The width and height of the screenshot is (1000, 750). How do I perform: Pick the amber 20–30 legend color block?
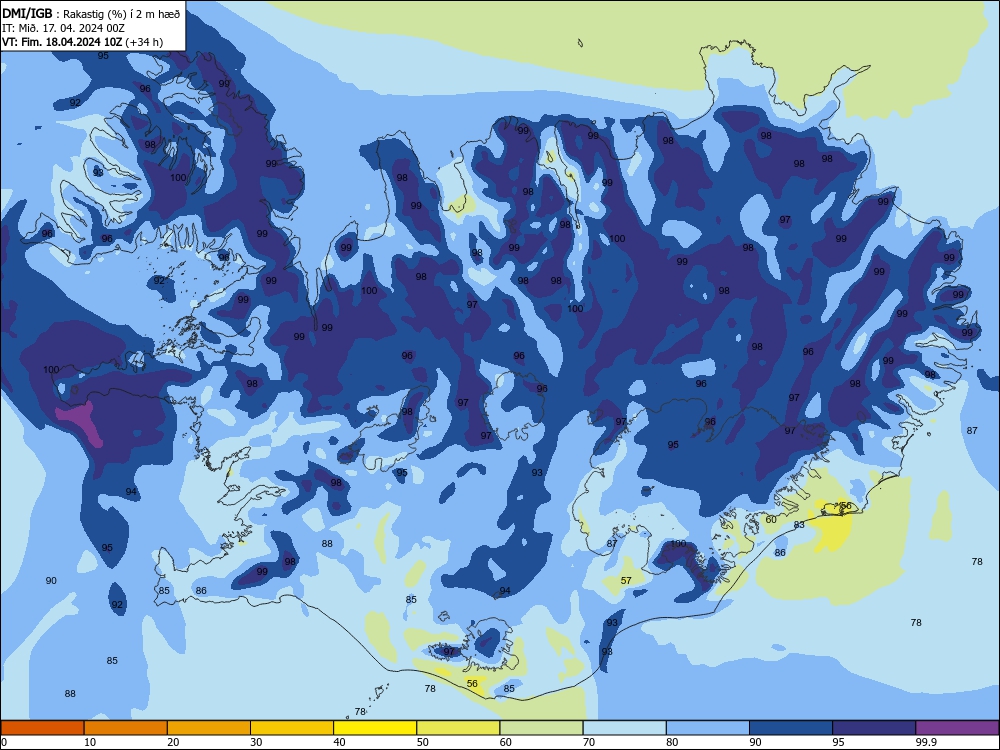209,728
